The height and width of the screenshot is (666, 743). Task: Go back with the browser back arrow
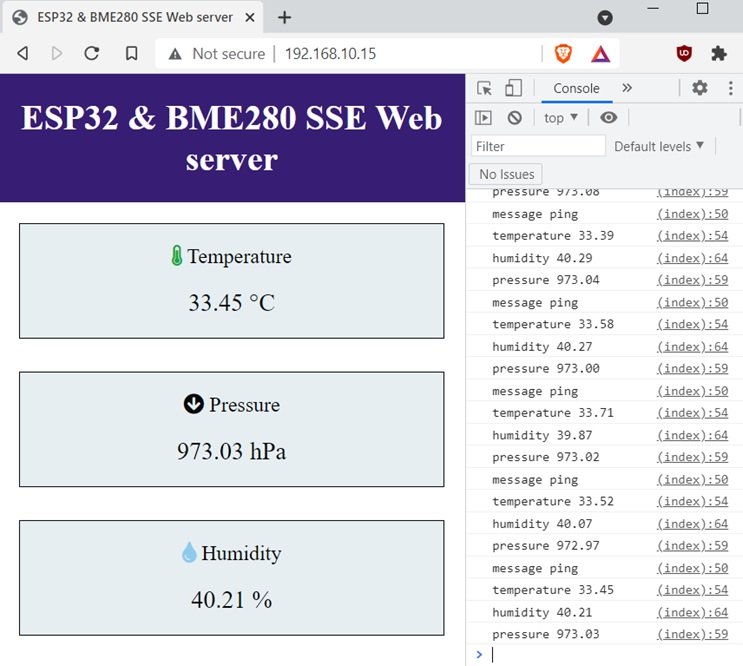[x=22, y=53]
